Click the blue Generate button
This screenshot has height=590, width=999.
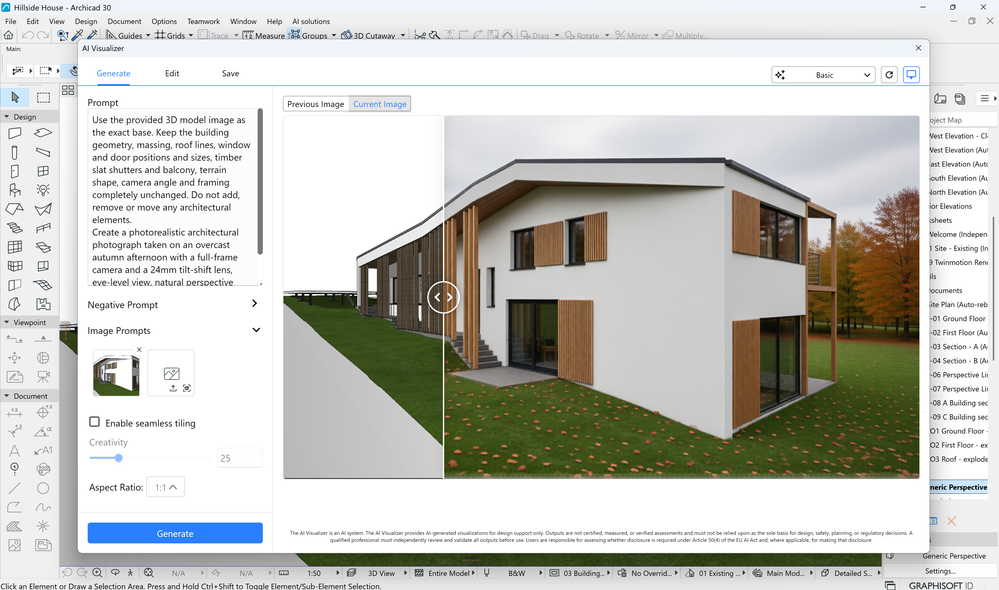tap(175, 533)
